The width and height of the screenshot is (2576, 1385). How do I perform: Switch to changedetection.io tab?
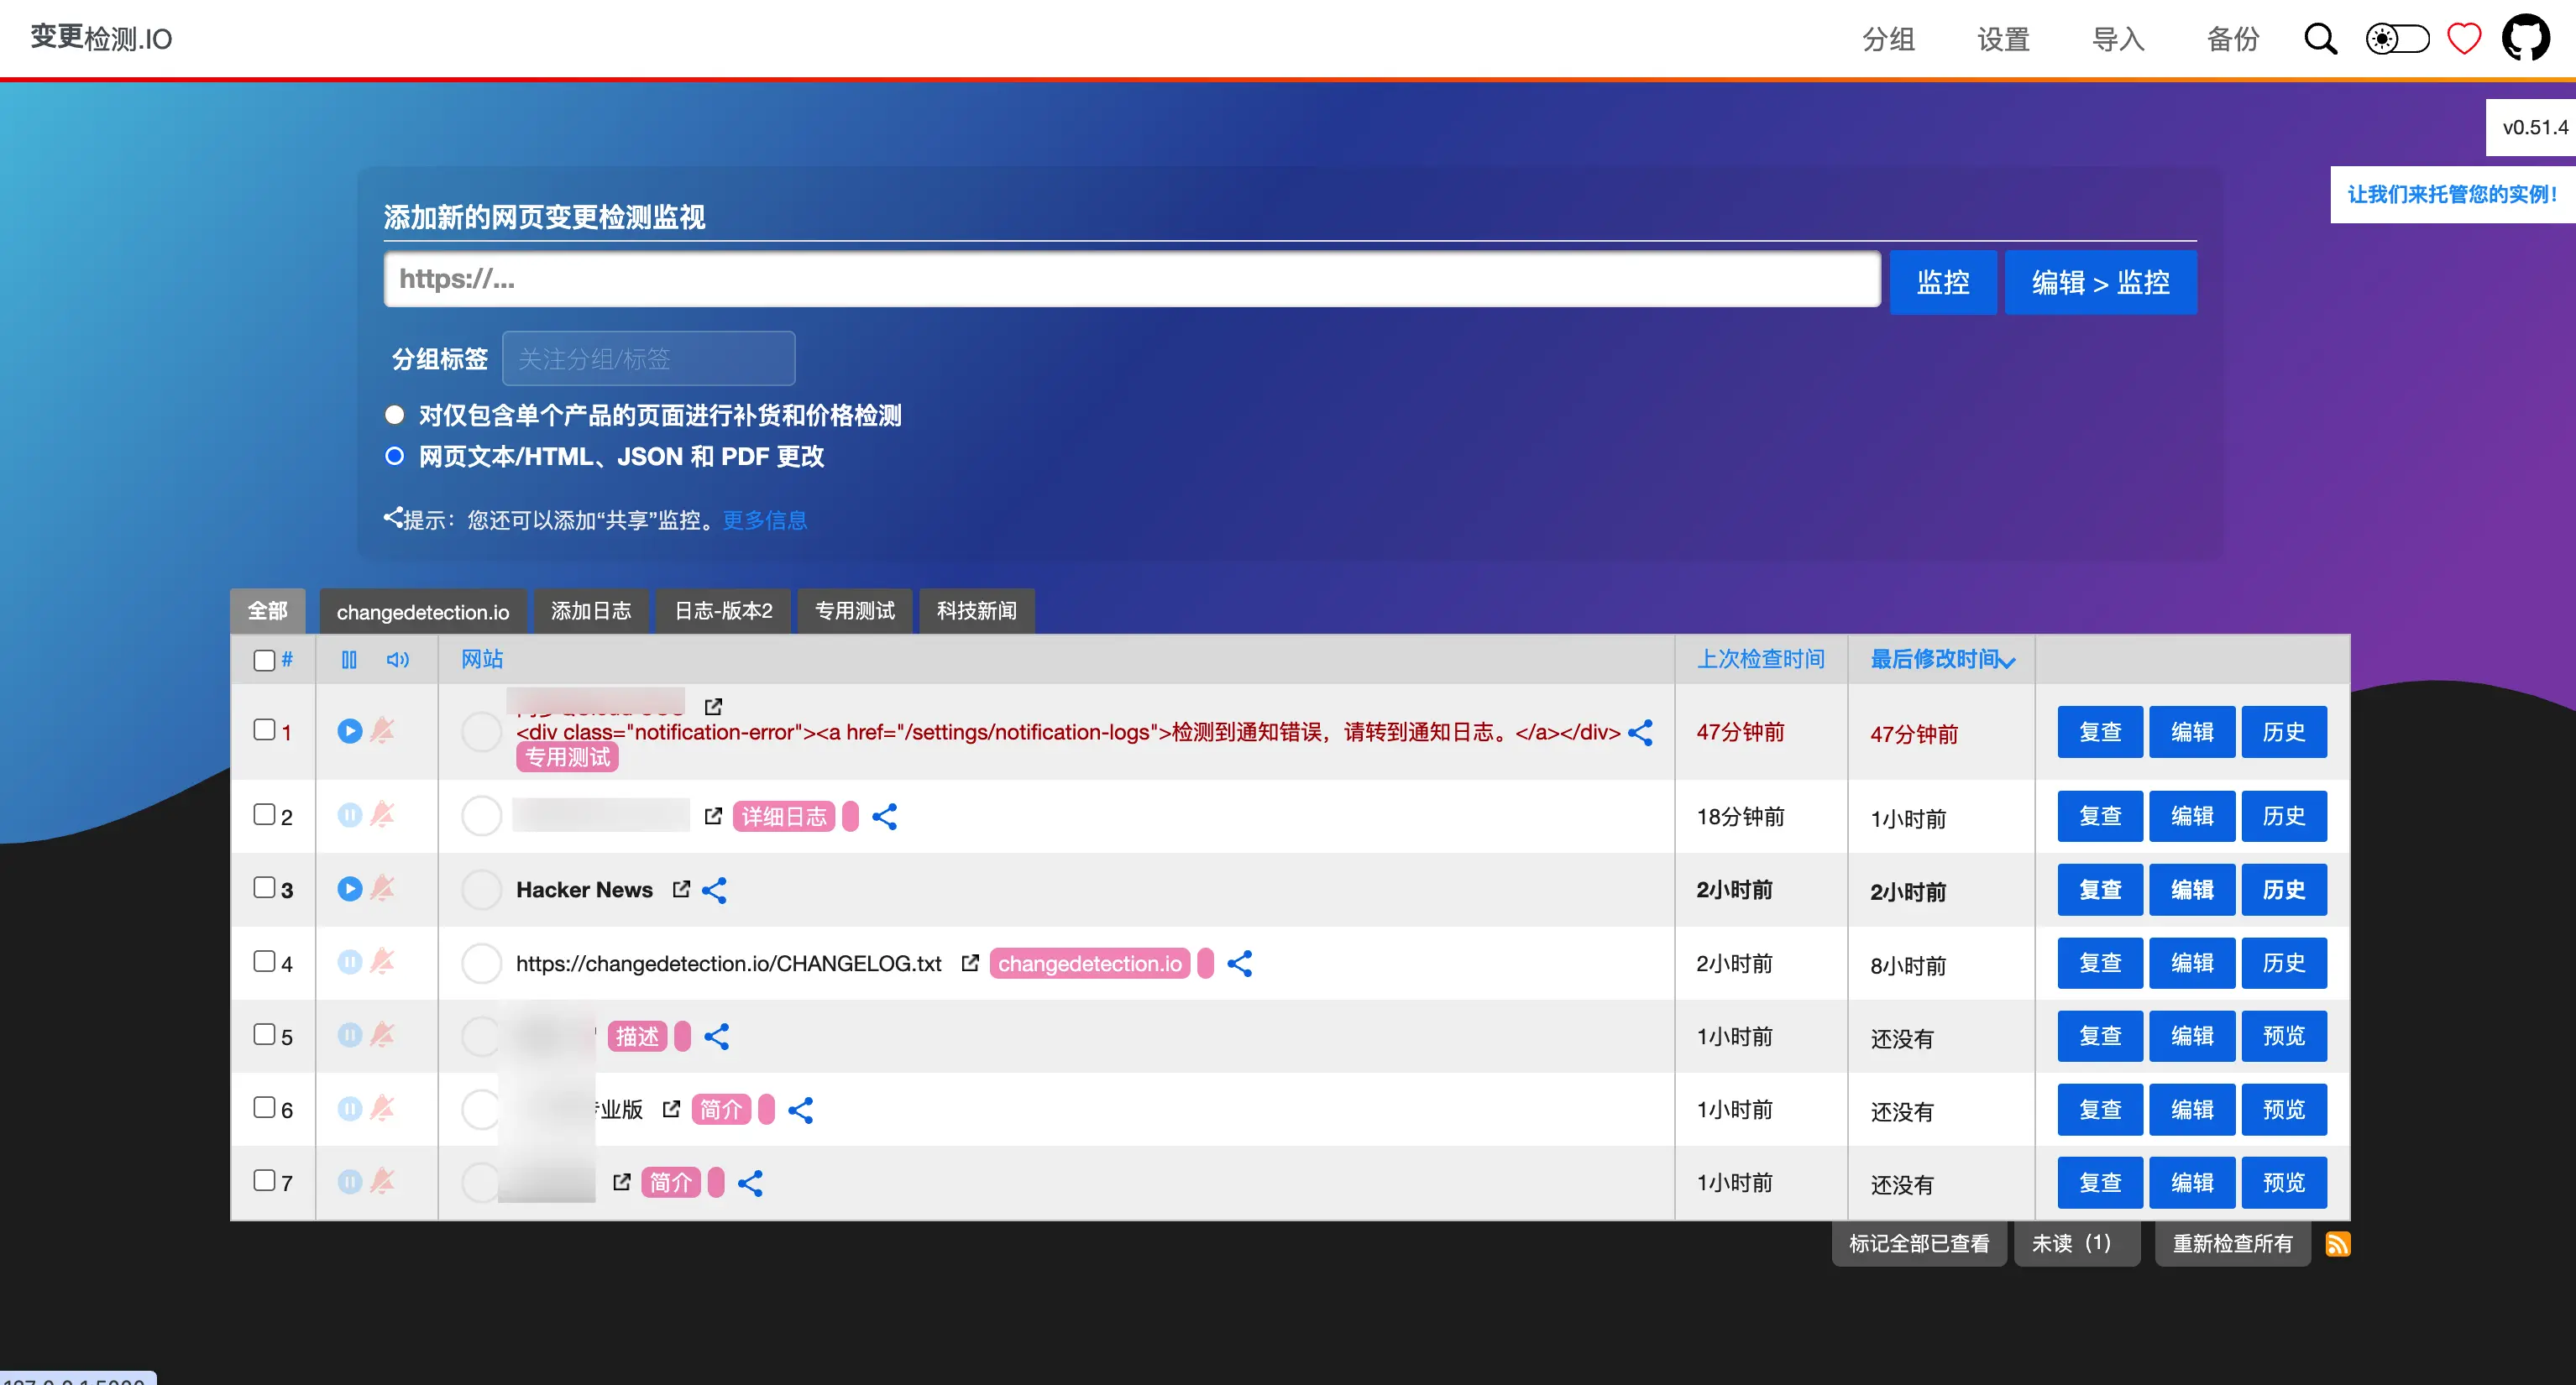tap(422, 611)
